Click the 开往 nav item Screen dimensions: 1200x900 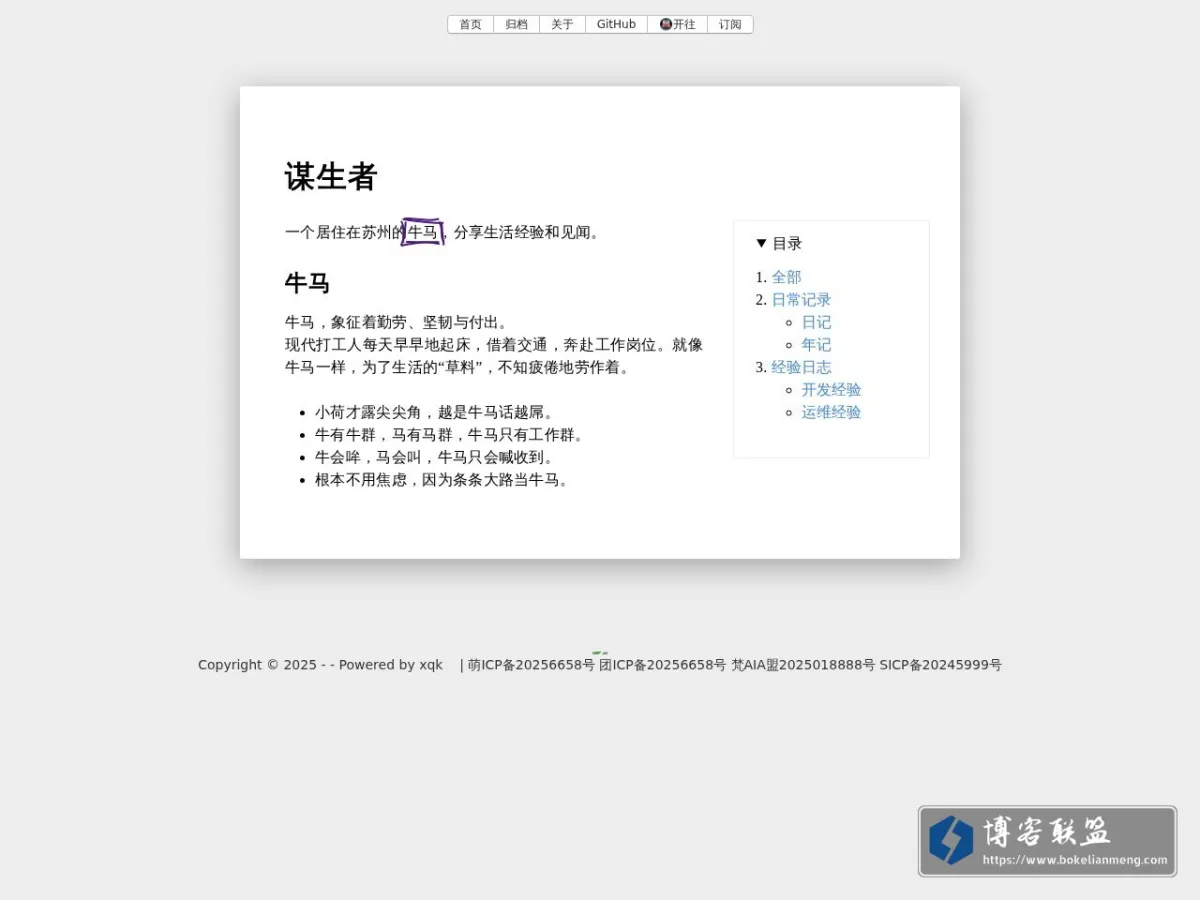[x=677, y=24]
